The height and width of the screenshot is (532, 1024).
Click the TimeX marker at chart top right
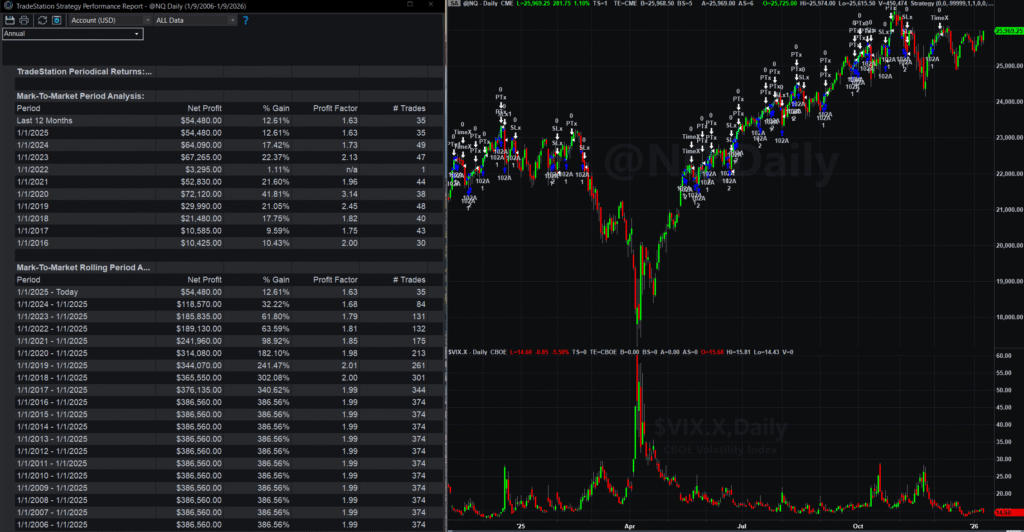(x=940, y=18)
